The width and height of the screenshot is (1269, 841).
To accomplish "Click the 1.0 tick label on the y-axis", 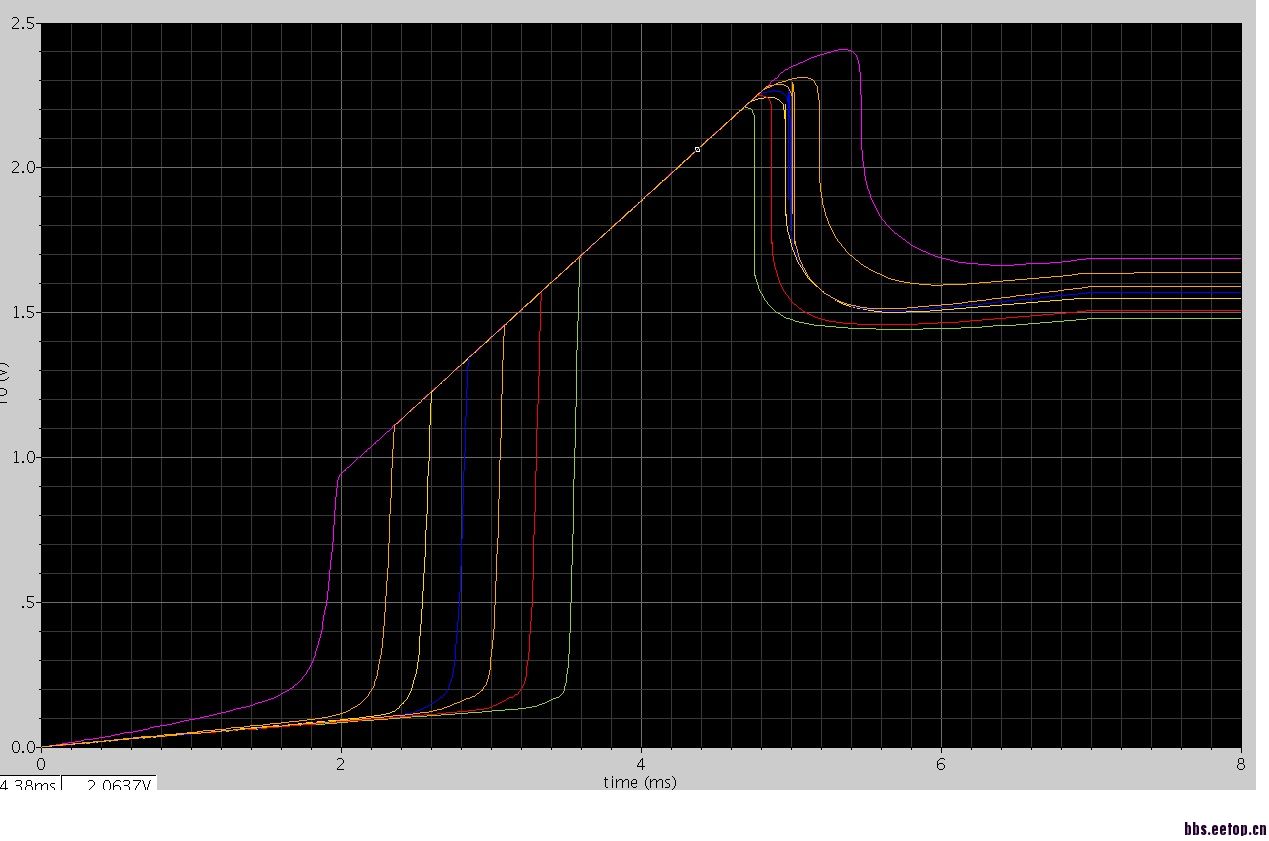I will click(x=24, y=457).
